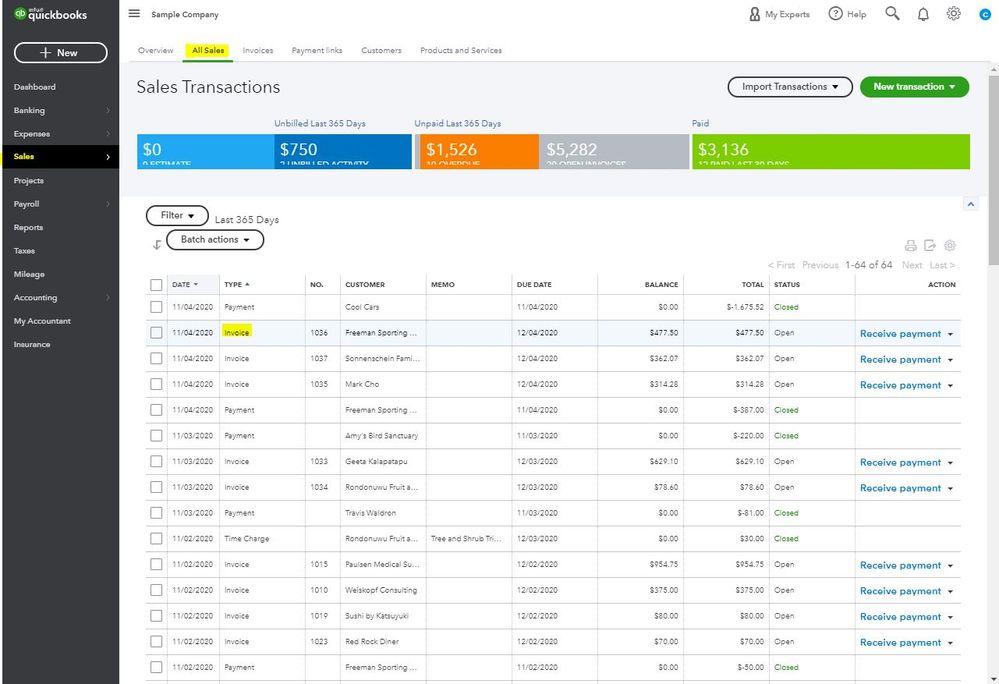Check the Time Charge row checkbox
This screenshot has width=999, height=684.
[156, 539]
